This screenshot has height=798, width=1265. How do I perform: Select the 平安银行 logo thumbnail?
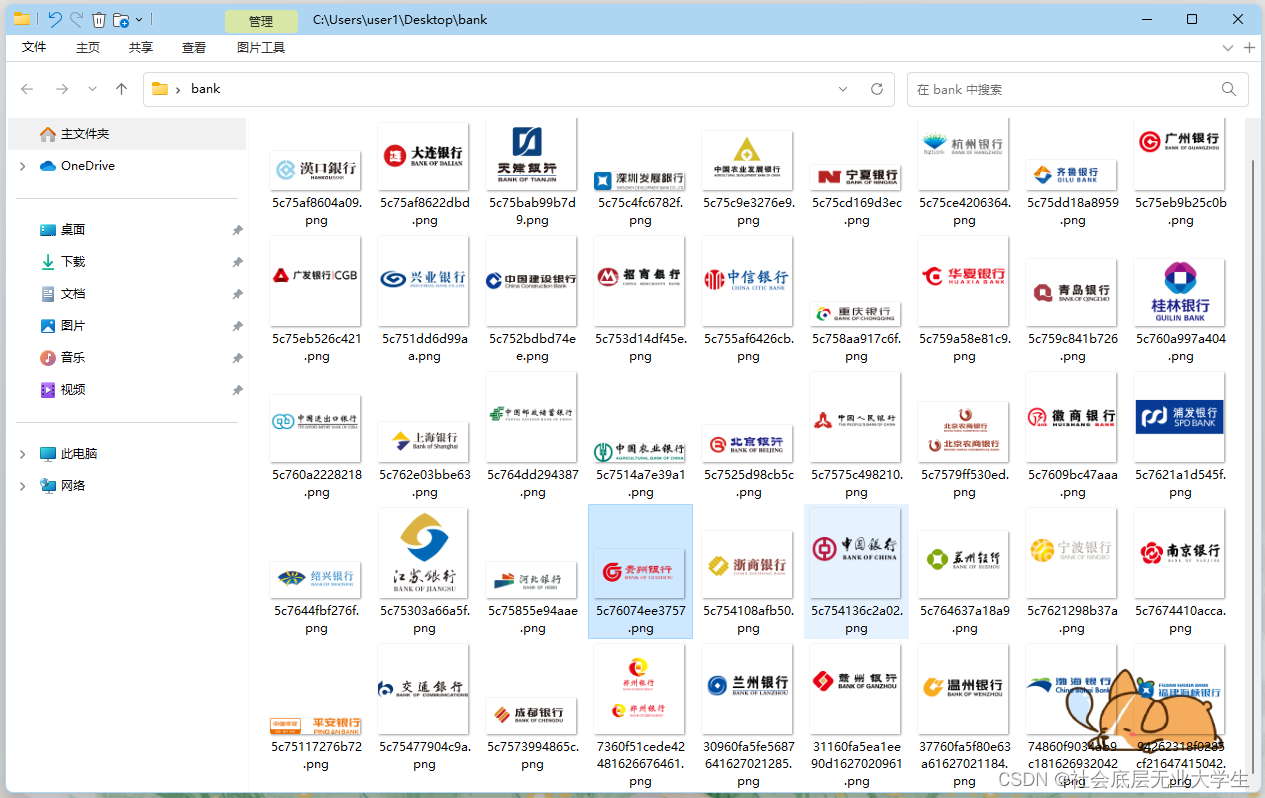click(x=316, y=725)
